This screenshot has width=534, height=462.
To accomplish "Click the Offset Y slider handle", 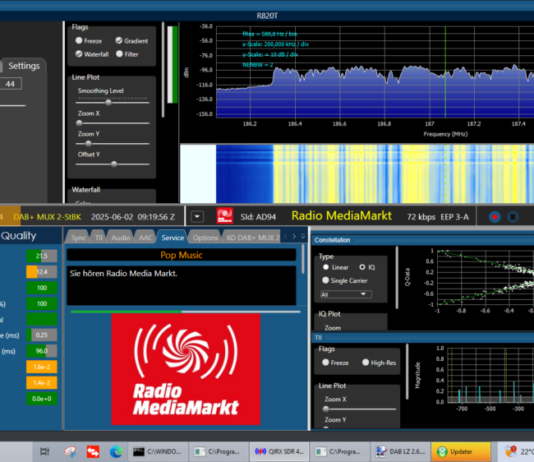I will [x=114, y=164].
